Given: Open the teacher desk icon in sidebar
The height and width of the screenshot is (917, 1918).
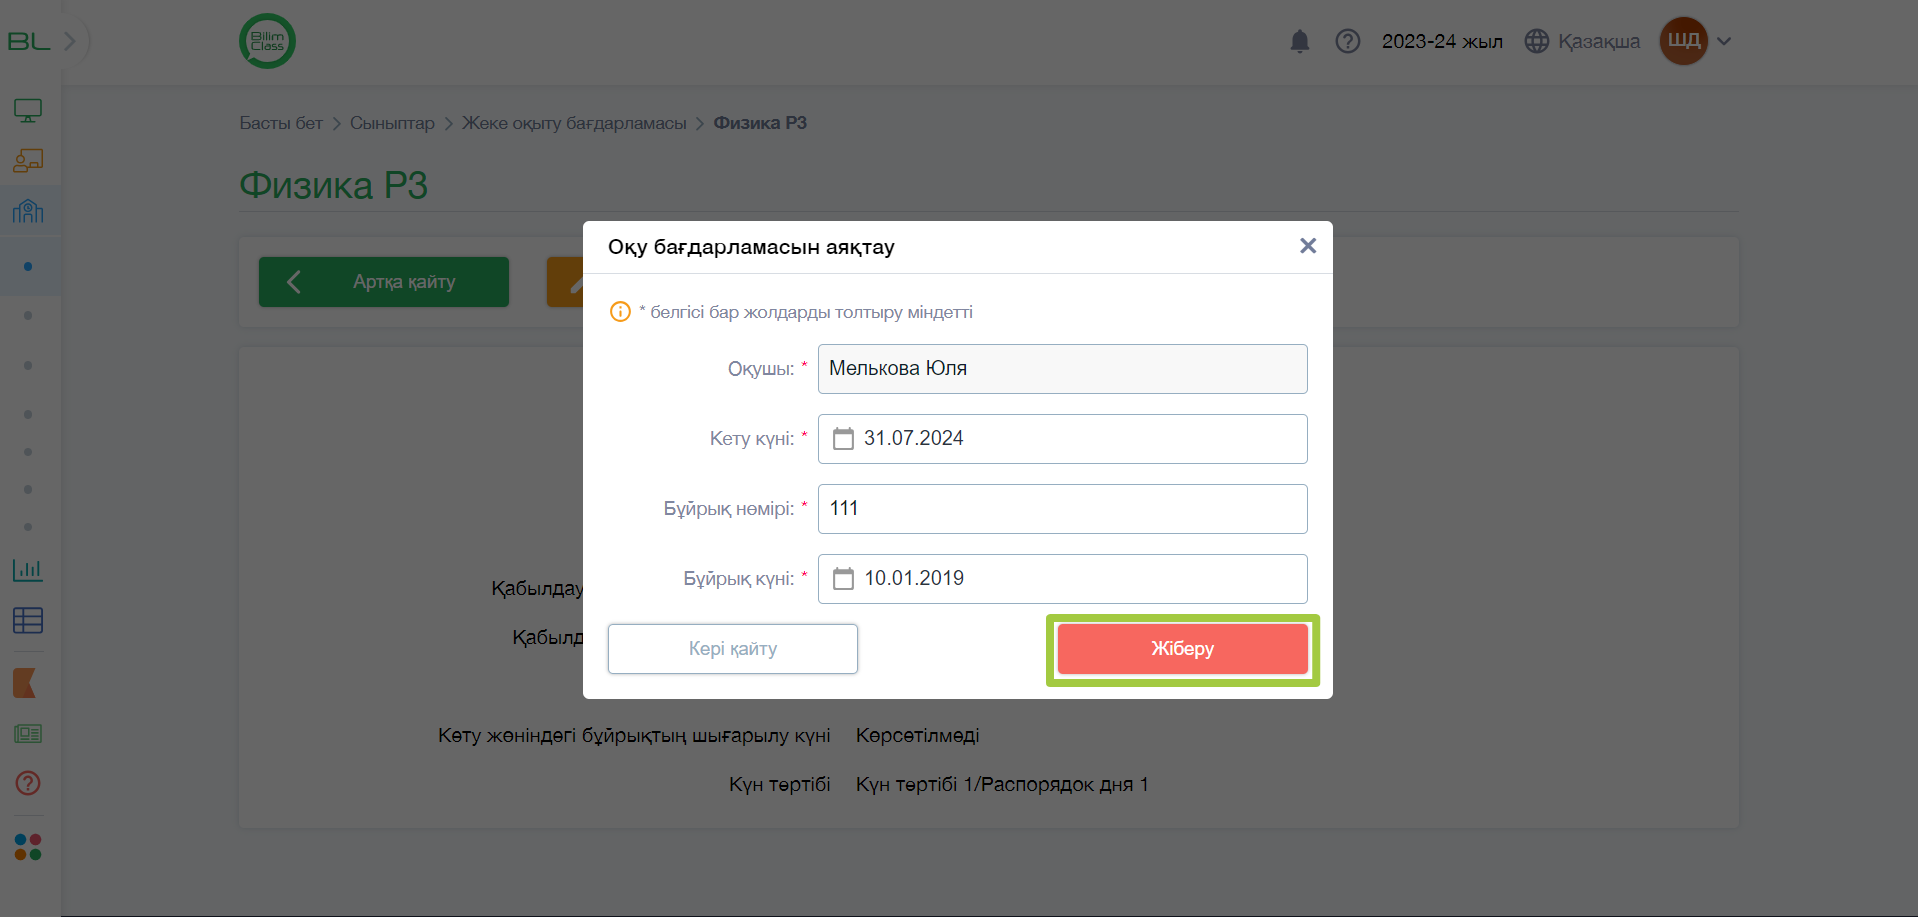Looking at the screenshot, I should [28, 160].
